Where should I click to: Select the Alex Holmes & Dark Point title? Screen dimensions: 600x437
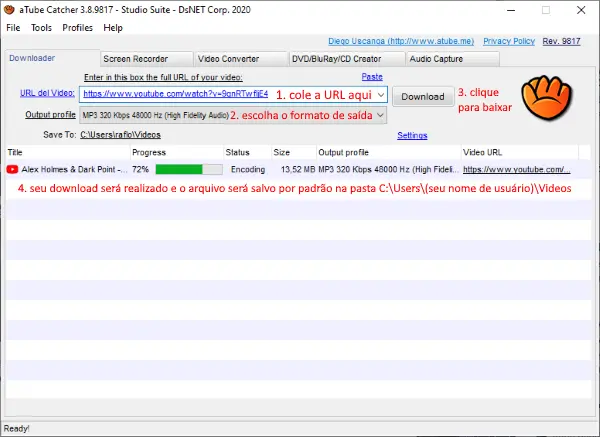click(x=75, y=169)
